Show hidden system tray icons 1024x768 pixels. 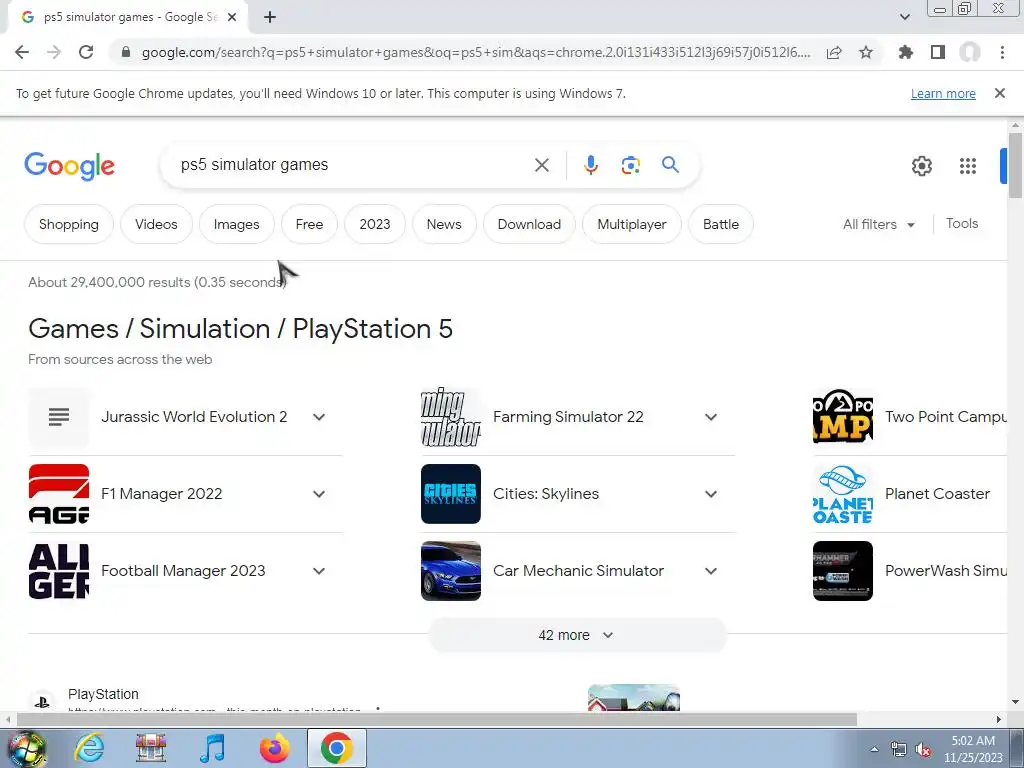874,750
